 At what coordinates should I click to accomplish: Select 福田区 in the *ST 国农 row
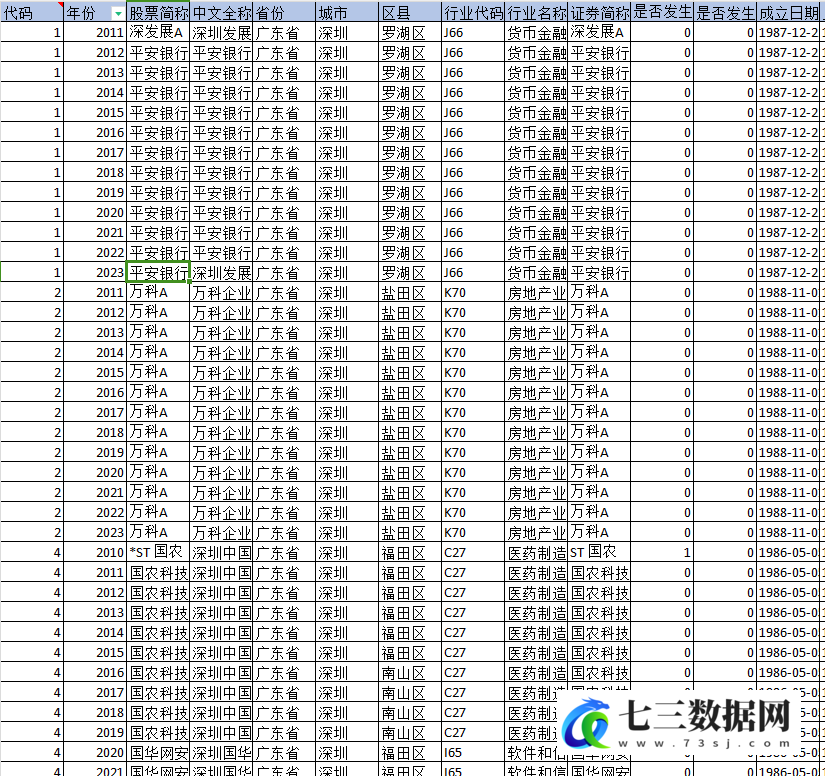(x=410, y=552)
